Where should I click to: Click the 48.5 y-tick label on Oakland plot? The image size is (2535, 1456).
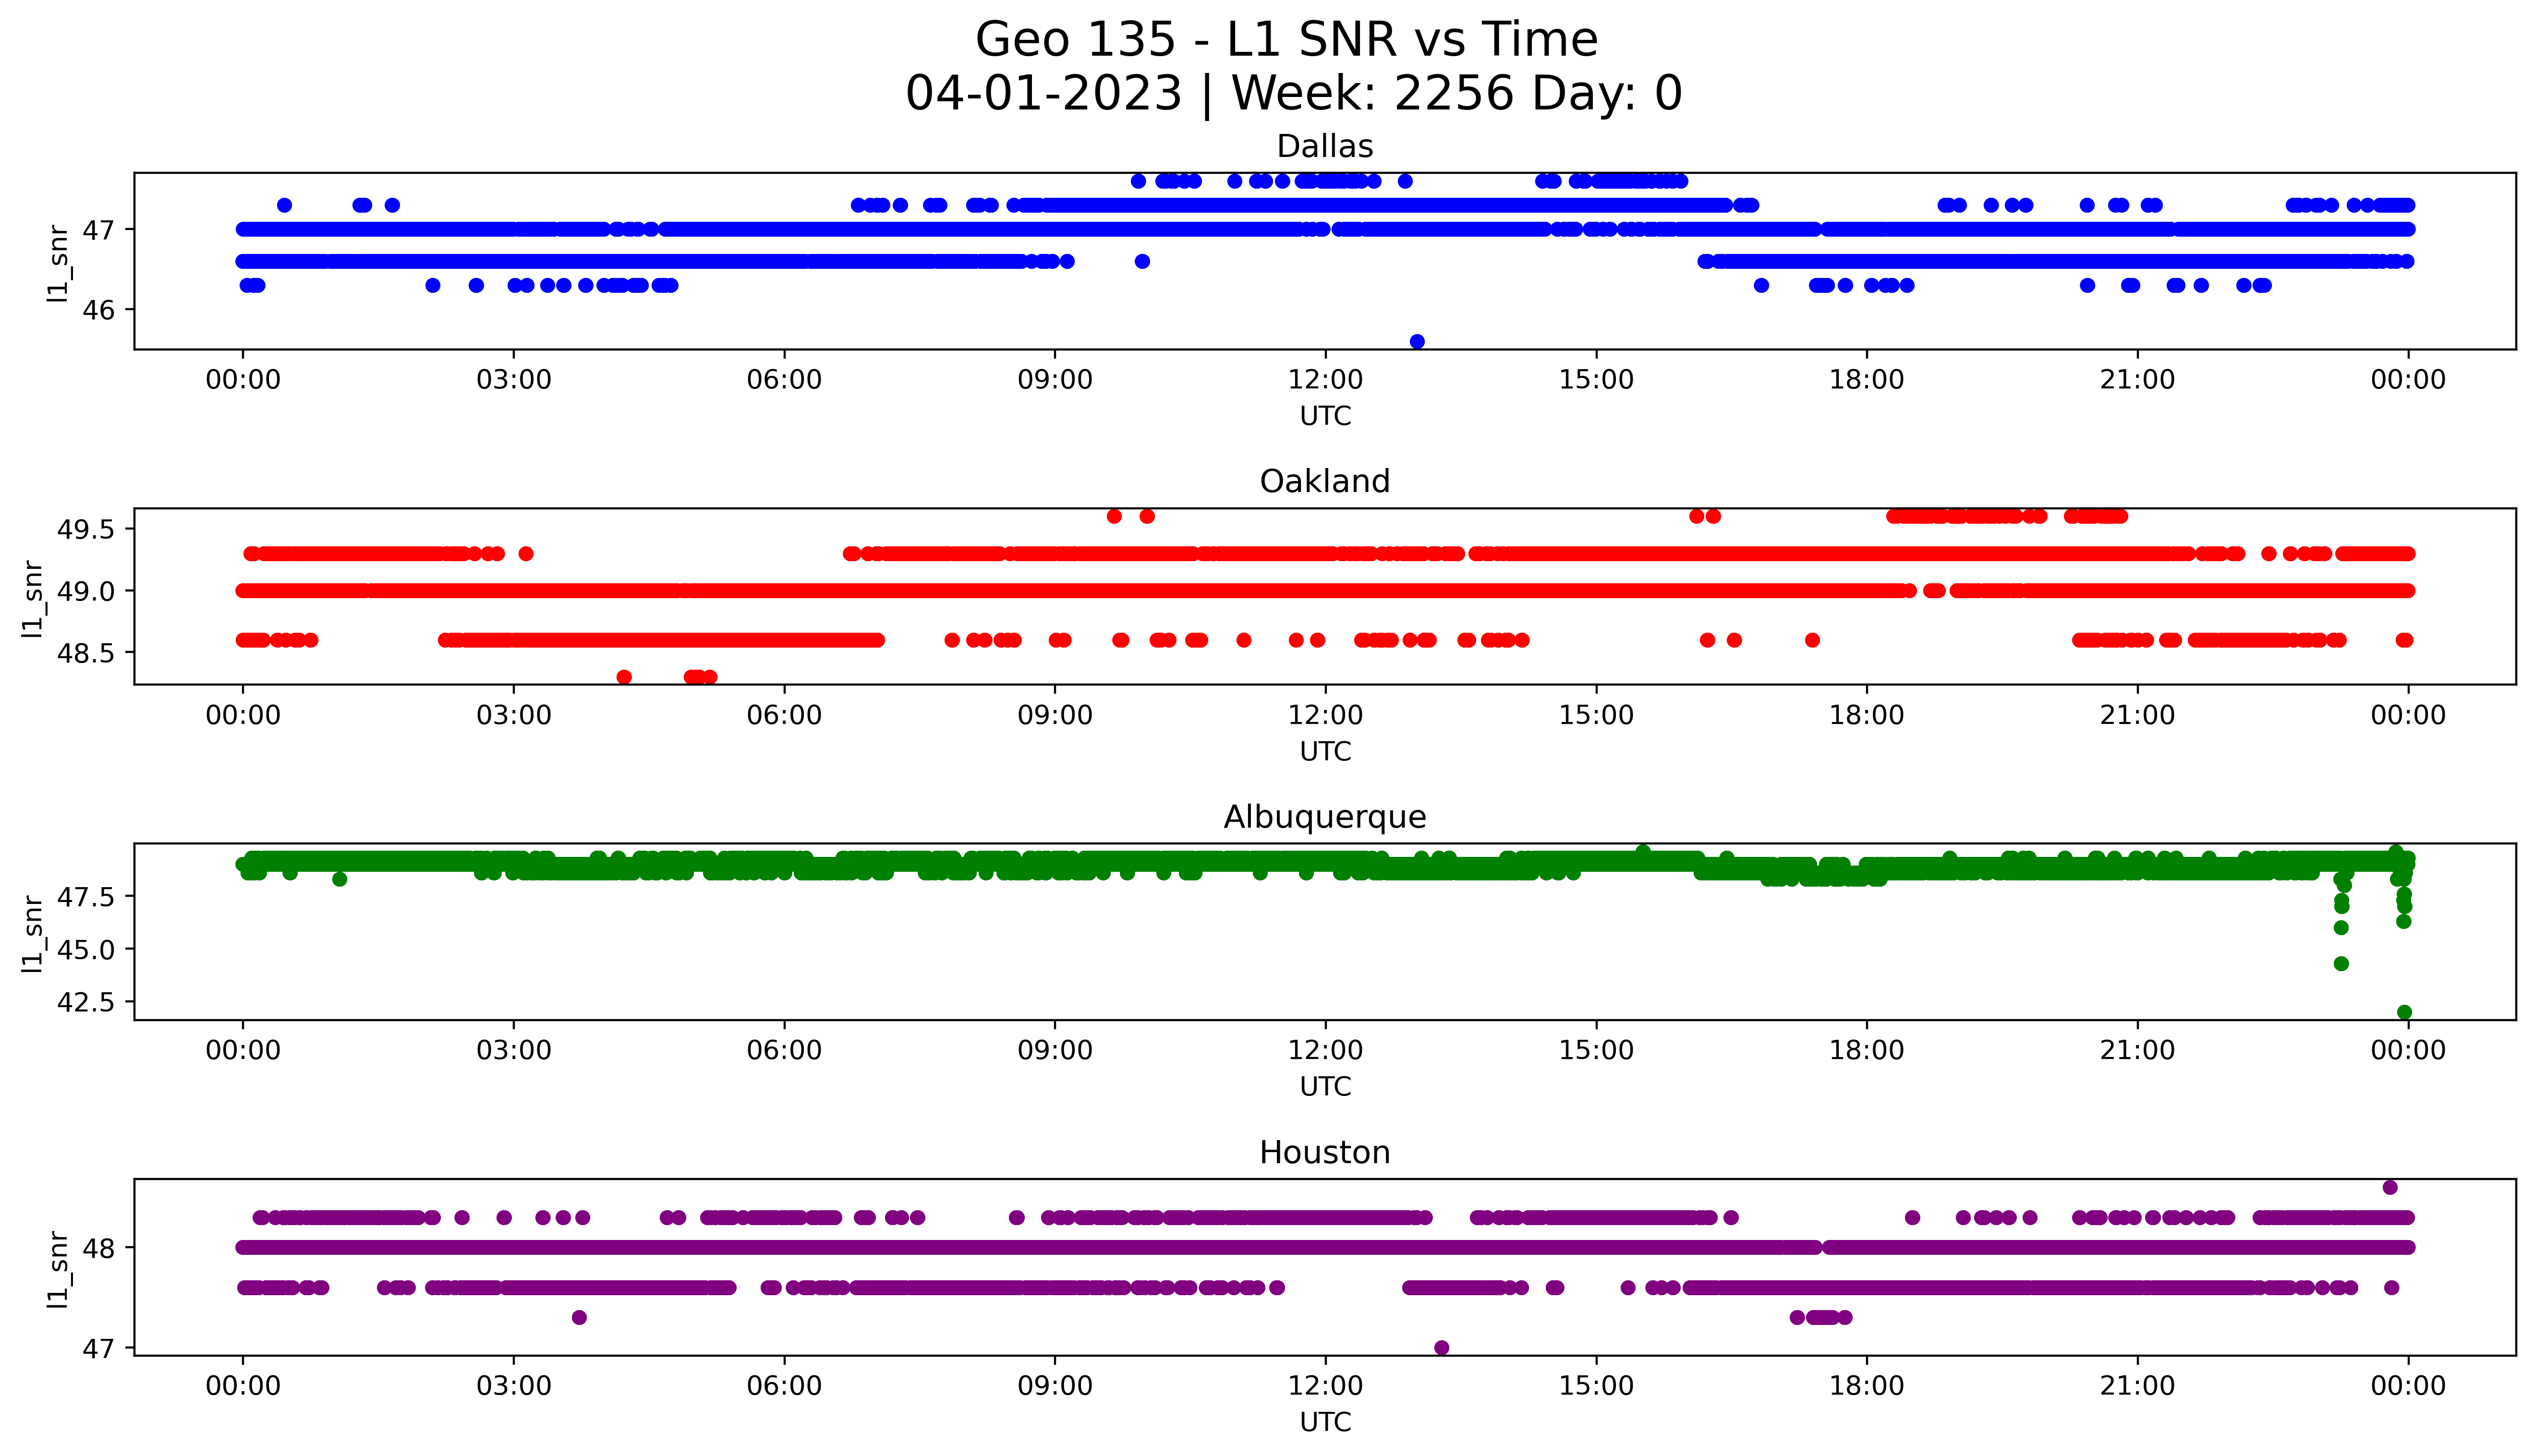[87, 652]
